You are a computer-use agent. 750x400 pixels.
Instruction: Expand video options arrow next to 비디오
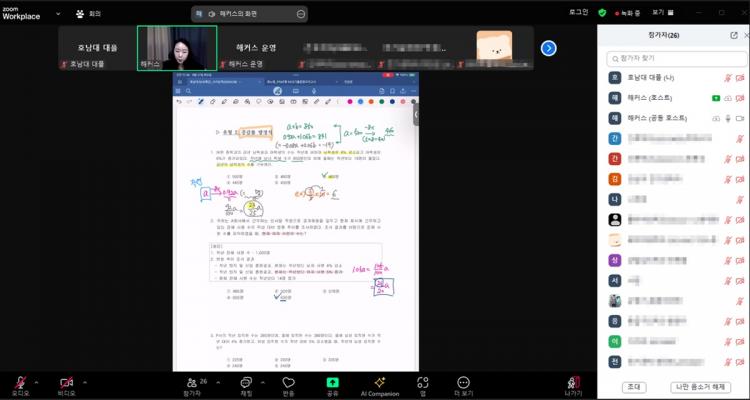point(86,382)
